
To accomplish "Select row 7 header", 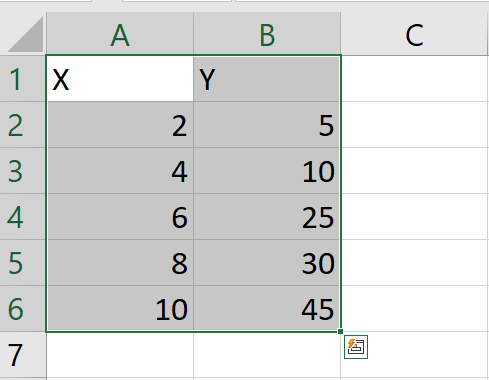I will (x=23, y=355).
